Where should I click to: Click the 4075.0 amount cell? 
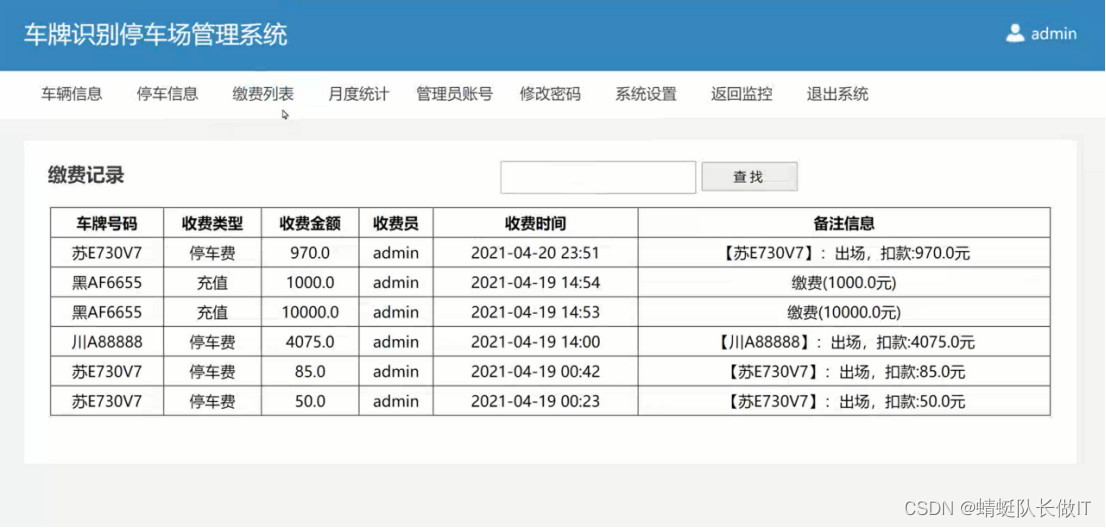coord(310,342)
